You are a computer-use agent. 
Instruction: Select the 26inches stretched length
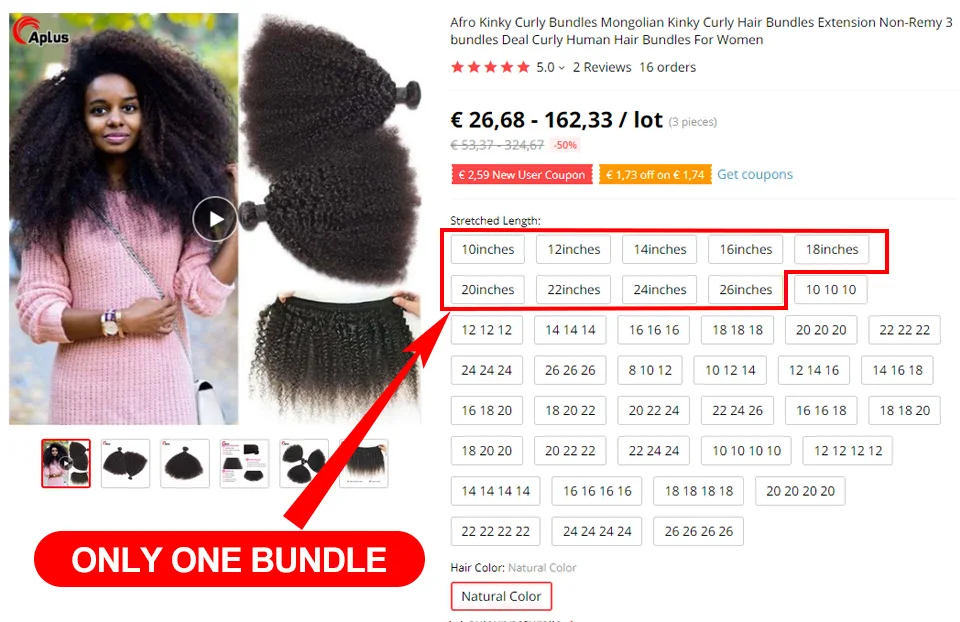tap(745, 290)
